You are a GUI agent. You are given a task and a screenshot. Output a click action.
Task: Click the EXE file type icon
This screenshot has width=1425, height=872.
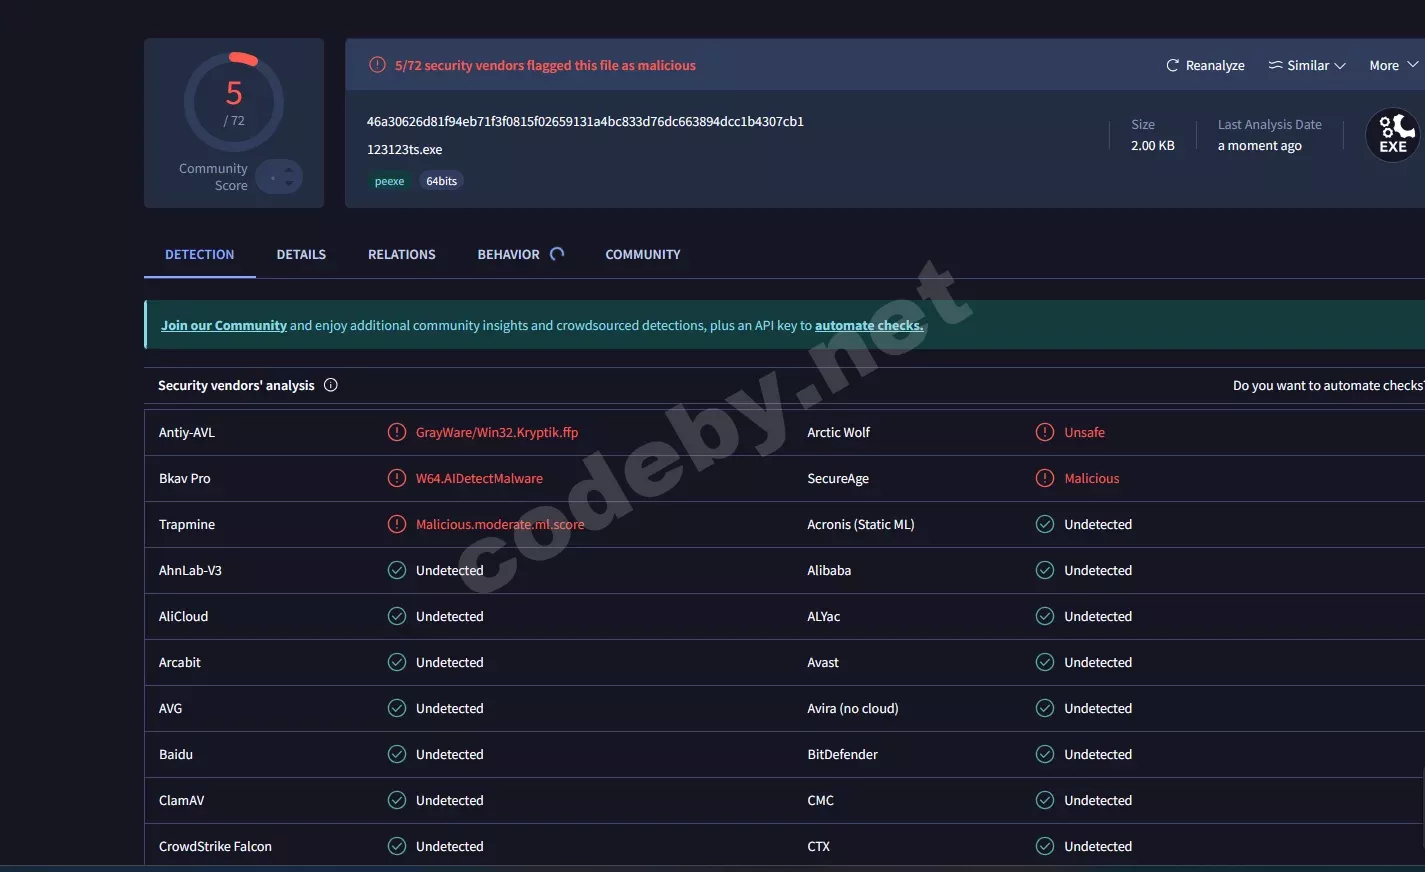[1393, 135]
